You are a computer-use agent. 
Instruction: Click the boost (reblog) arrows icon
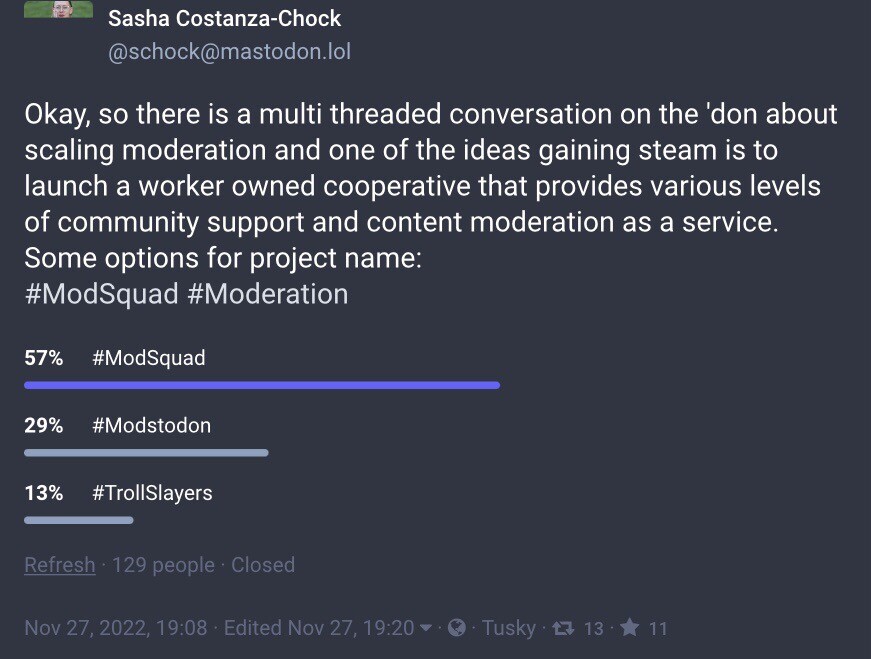[563, 628]
